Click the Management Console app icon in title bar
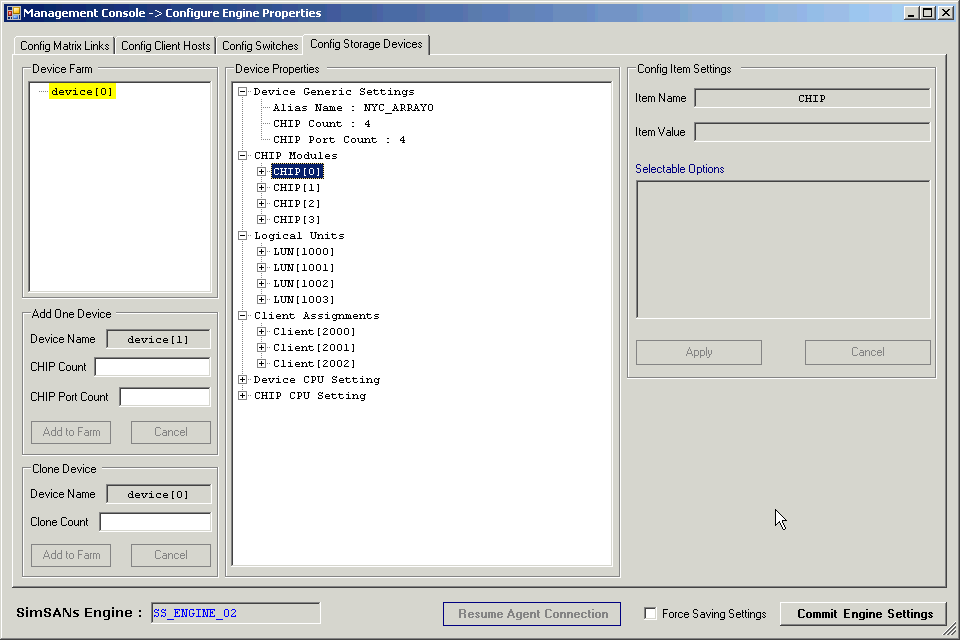The height and width of the screenshot is (640, 960). point(13,13)
